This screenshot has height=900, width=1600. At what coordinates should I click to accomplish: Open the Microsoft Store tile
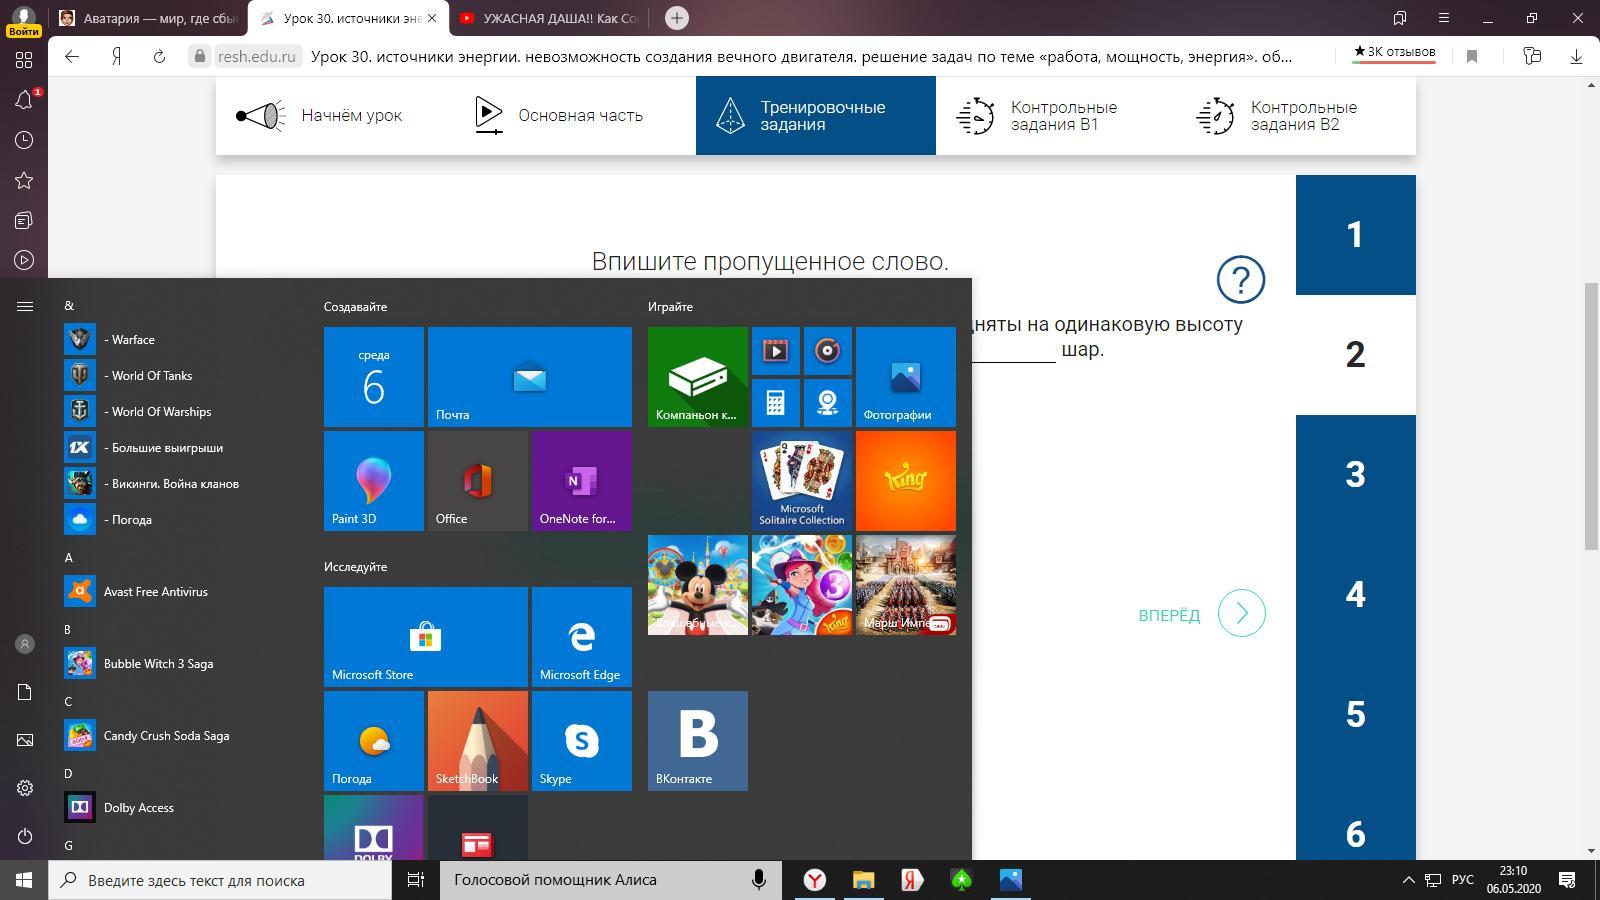(x=426, y=637)
